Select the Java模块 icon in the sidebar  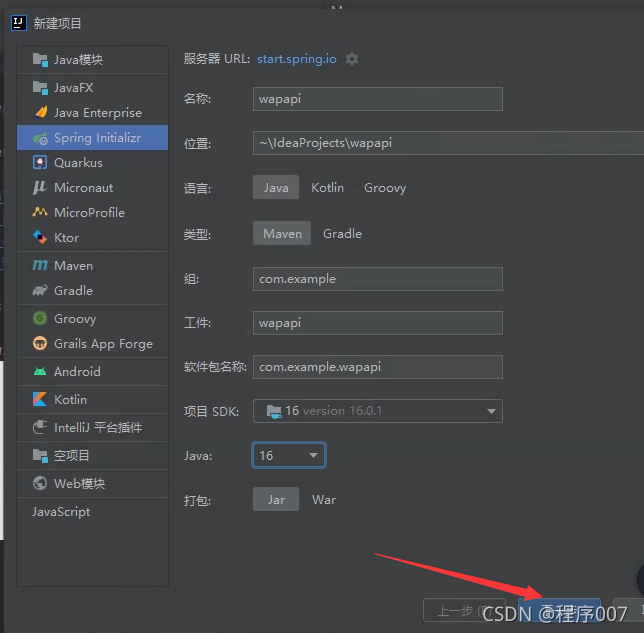[x=40, y=60]
